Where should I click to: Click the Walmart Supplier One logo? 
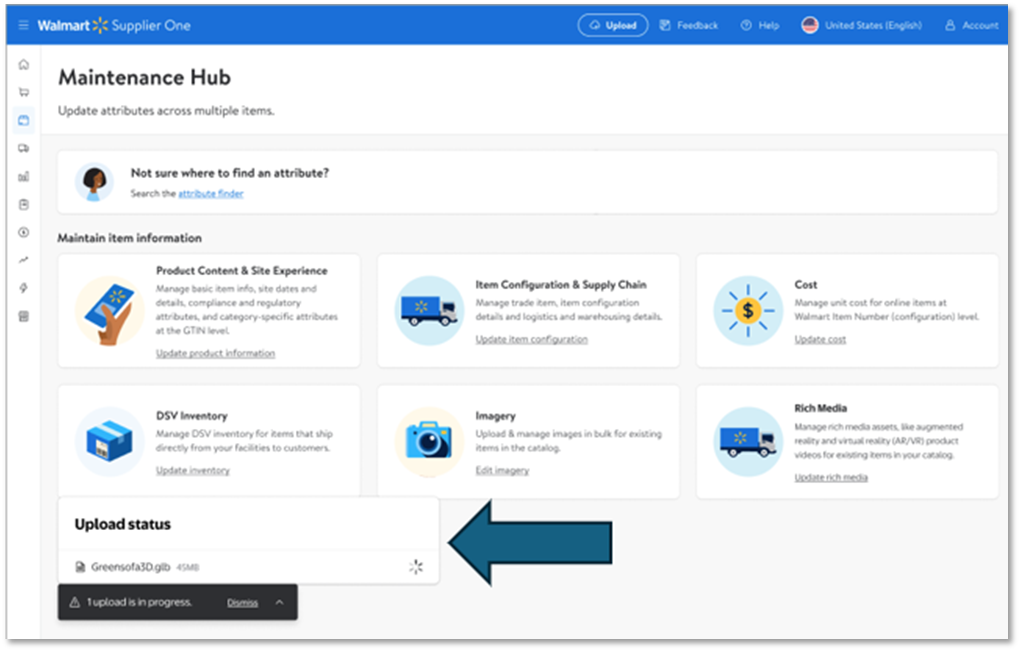coord(114,25)
